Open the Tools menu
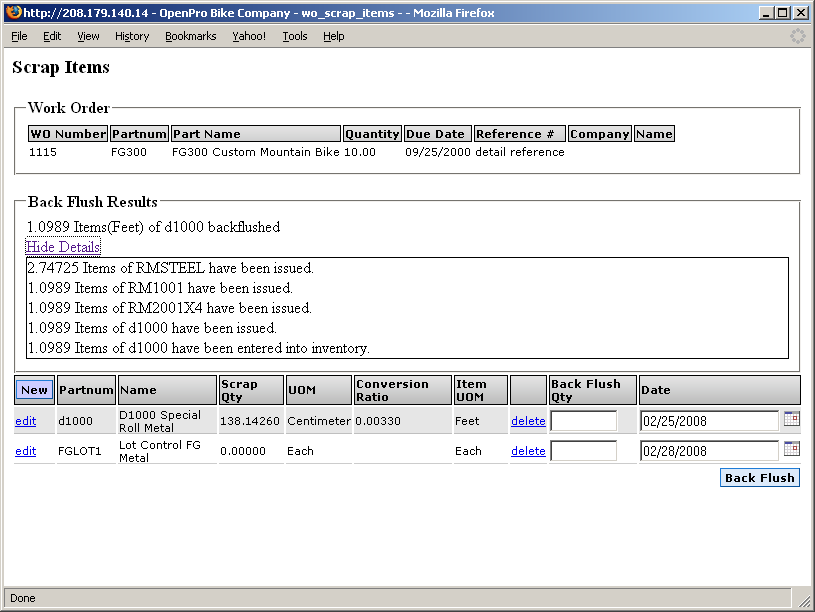815x612 pixels. click(295, 36)
